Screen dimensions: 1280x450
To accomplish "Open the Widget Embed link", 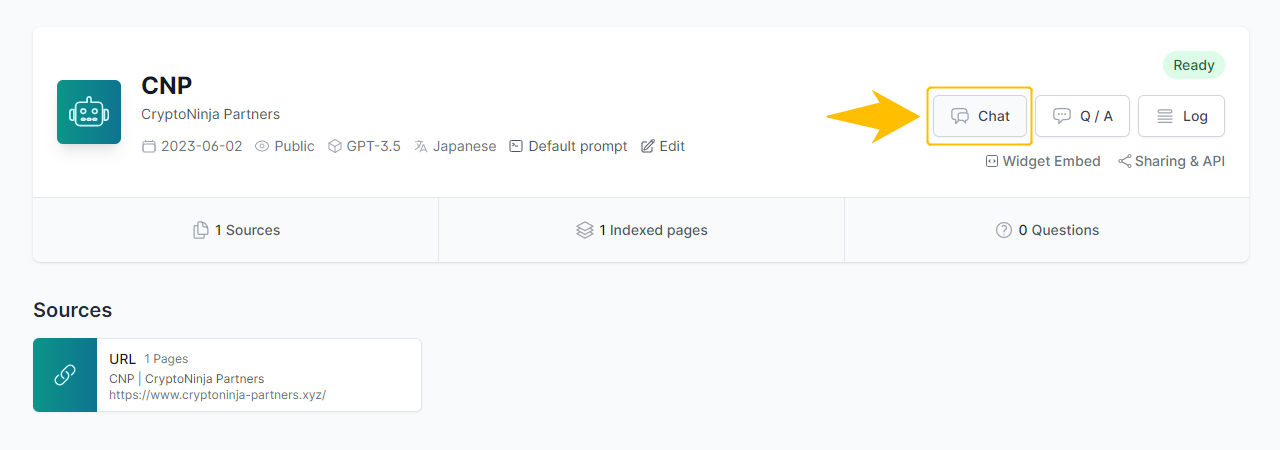I will pyautogui.click(x=1043, y=161).
